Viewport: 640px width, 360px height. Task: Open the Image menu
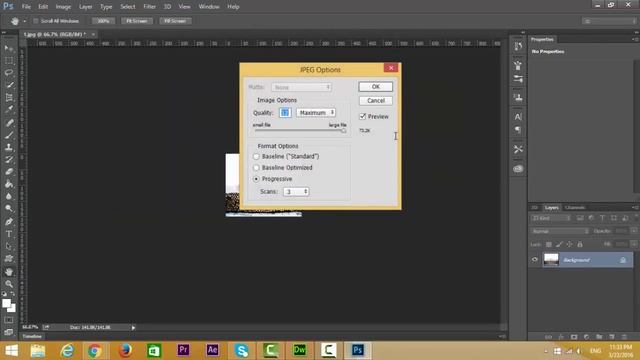coord(63,7)
